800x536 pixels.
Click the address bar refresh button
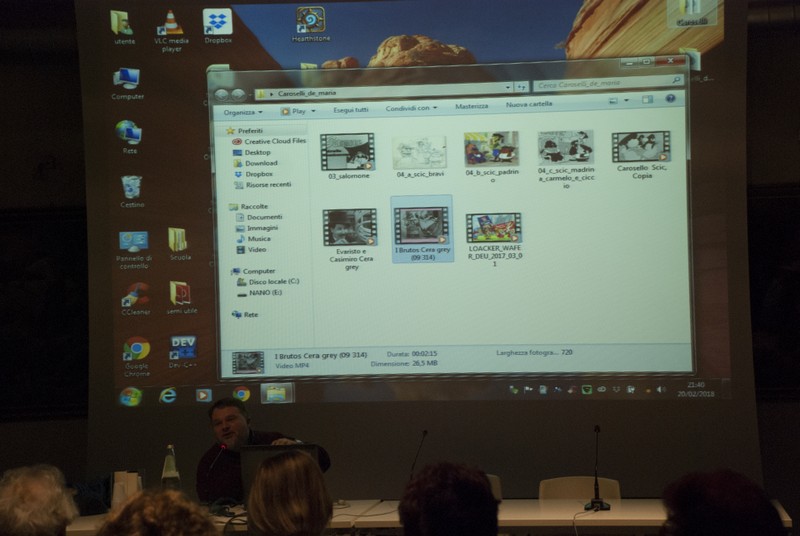coord(521,87)
